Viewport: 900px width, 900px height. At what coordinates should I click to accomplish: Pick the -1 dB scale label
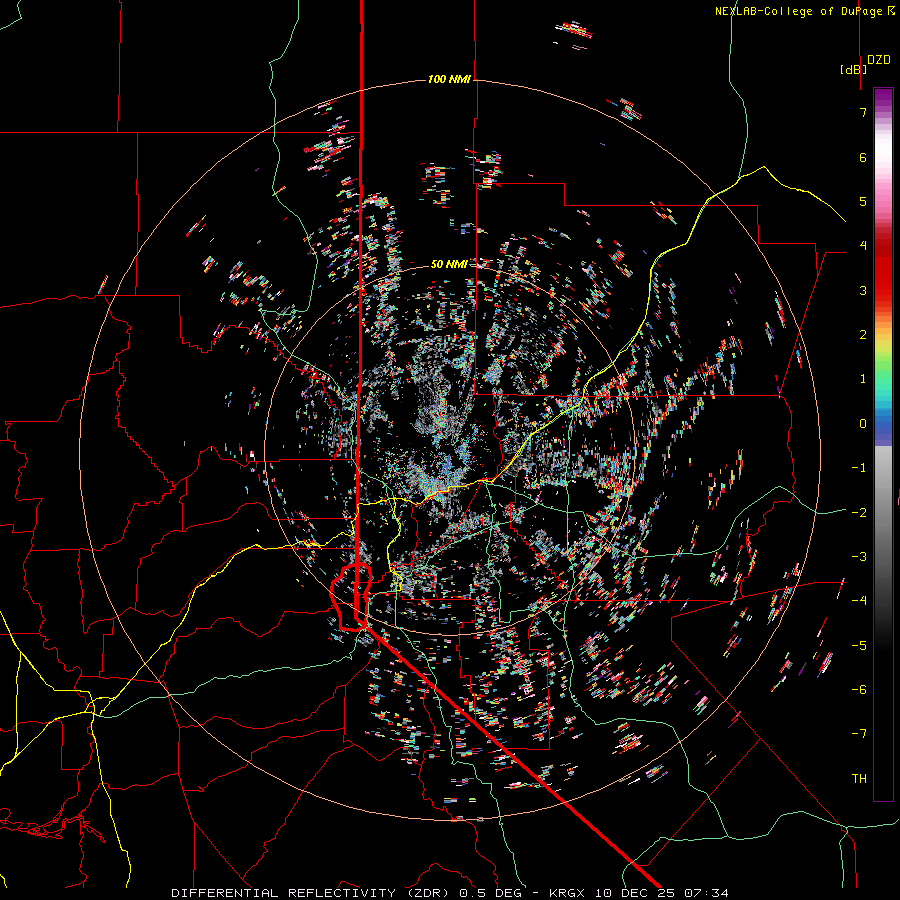pyautogui.click(x=859, y=468)
